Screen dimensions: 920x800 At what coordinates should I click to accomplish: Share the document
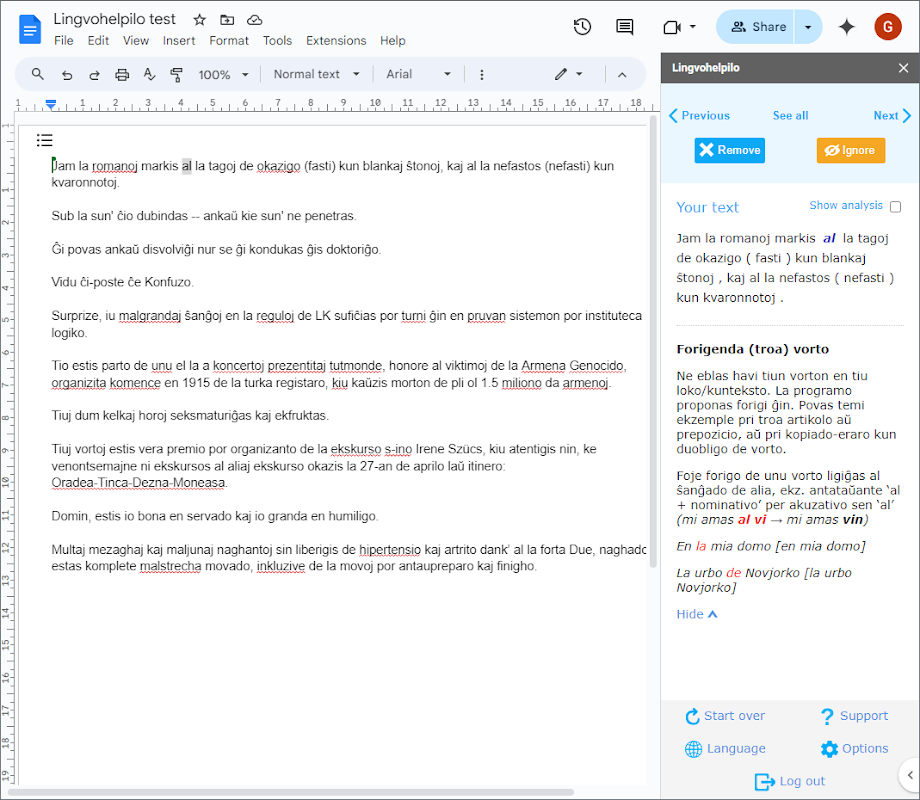pos(756,27)
